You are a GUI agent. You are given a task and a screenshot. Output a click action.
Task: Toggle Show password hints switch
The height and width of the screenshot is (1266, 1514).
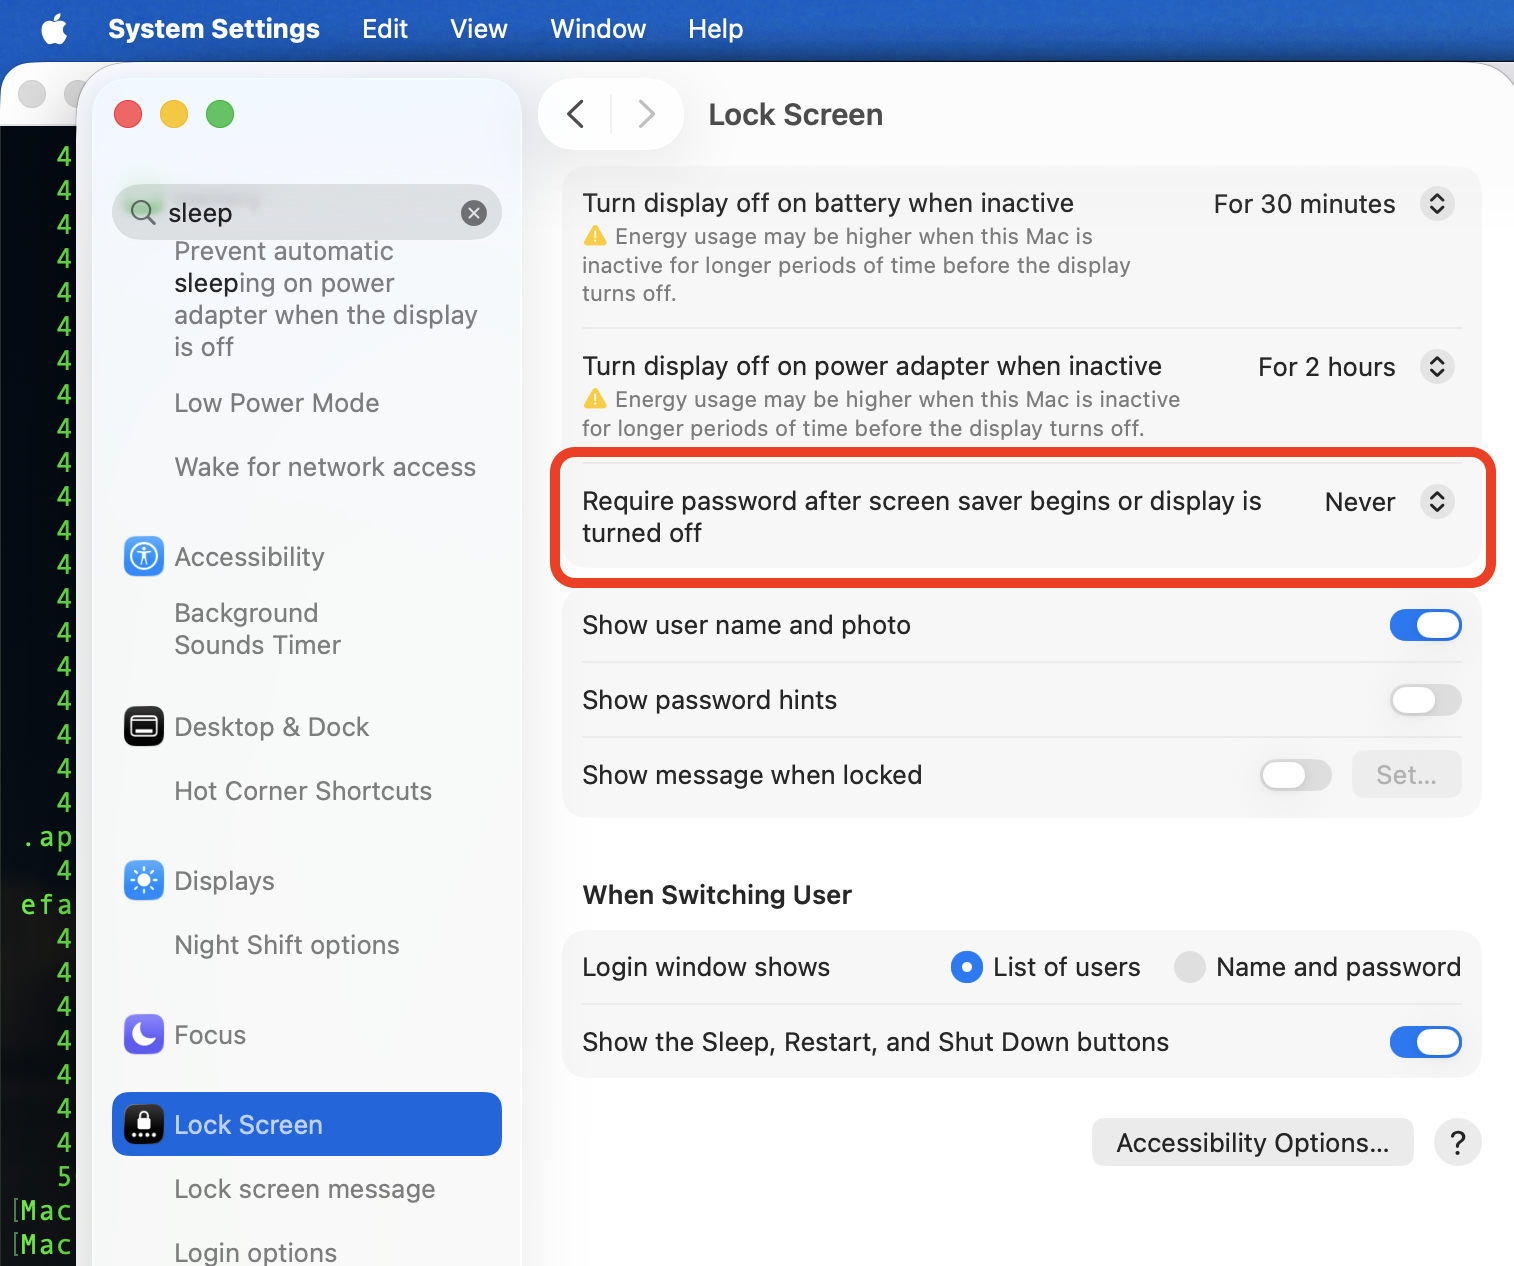[x=1426, y=700]
